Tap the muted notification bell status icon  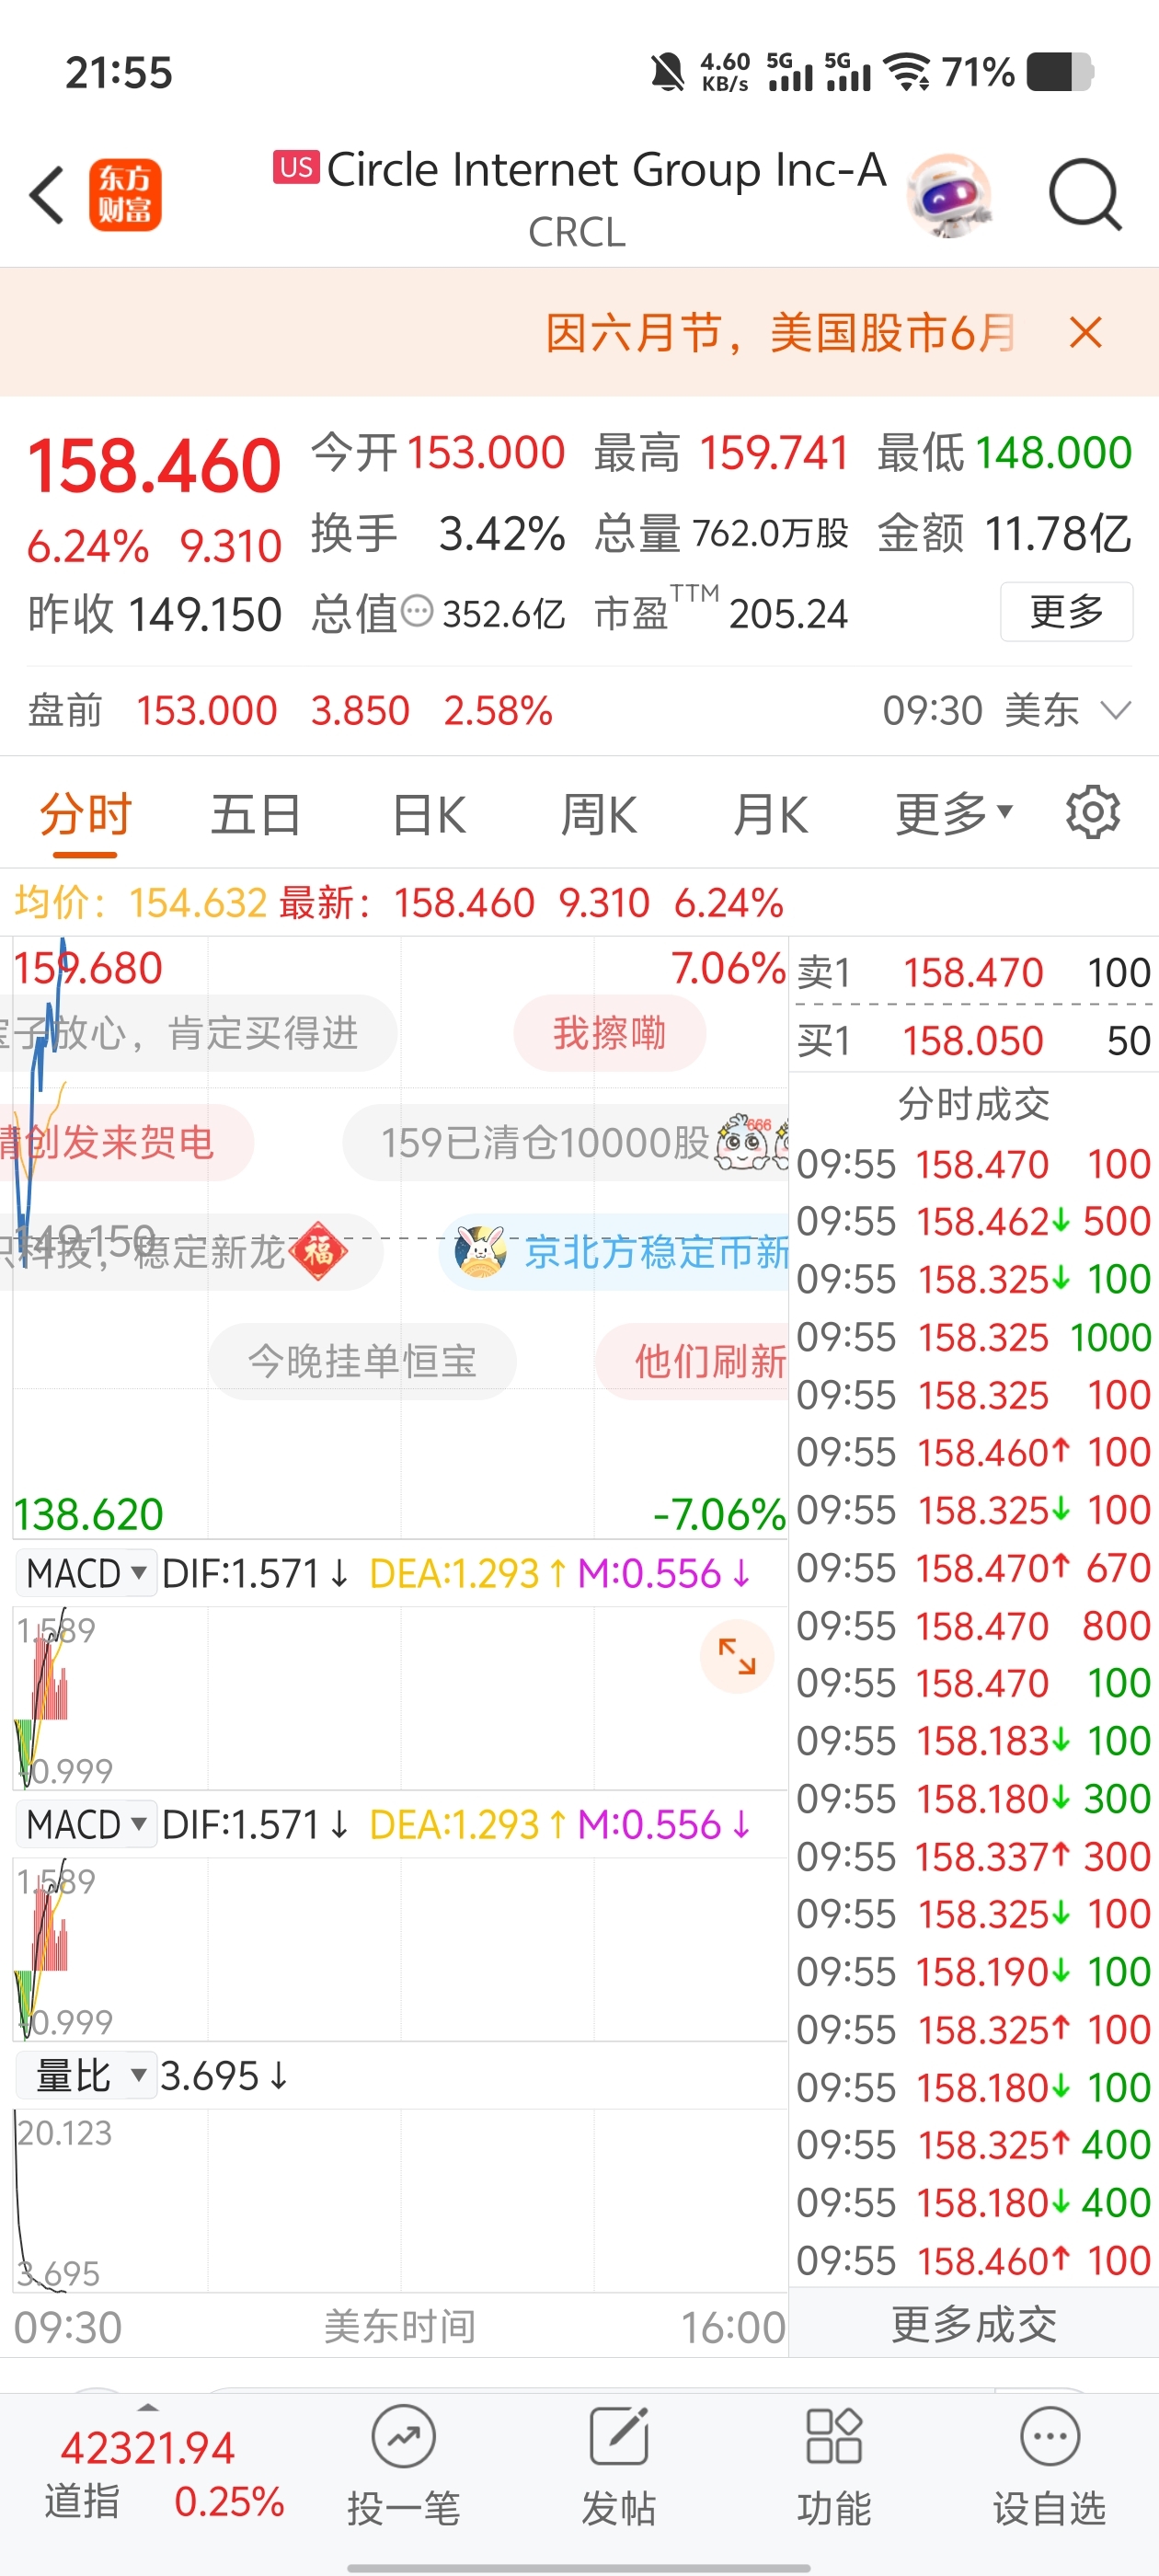click(x=667, y=73)
